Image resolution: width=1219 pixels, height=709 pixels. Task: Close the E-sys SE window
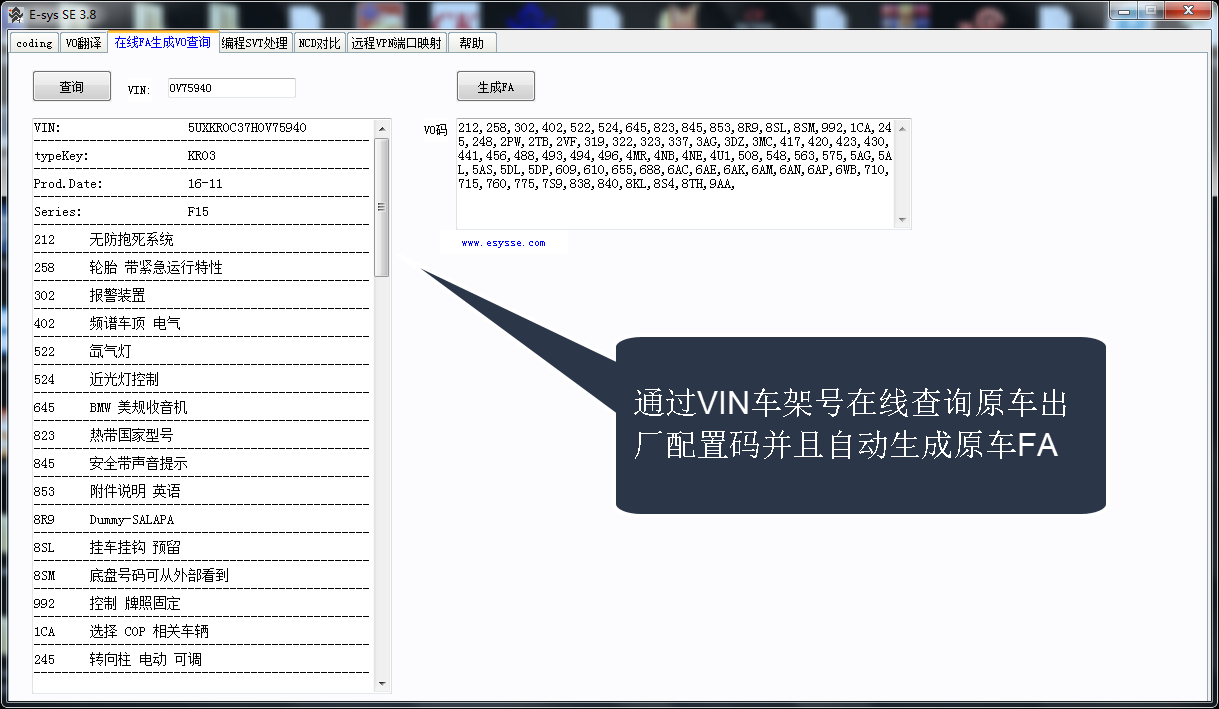(1188, 10)
